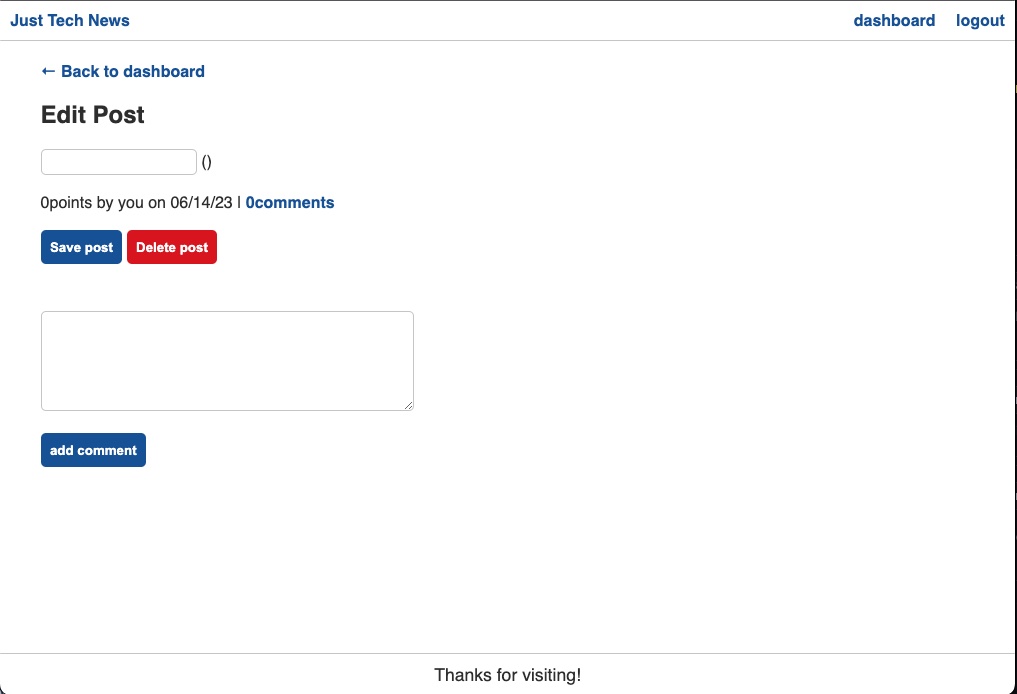Screen dimensions: 1017x694
Task: Click the Delete post button
Action: click(x=171, y=247)
